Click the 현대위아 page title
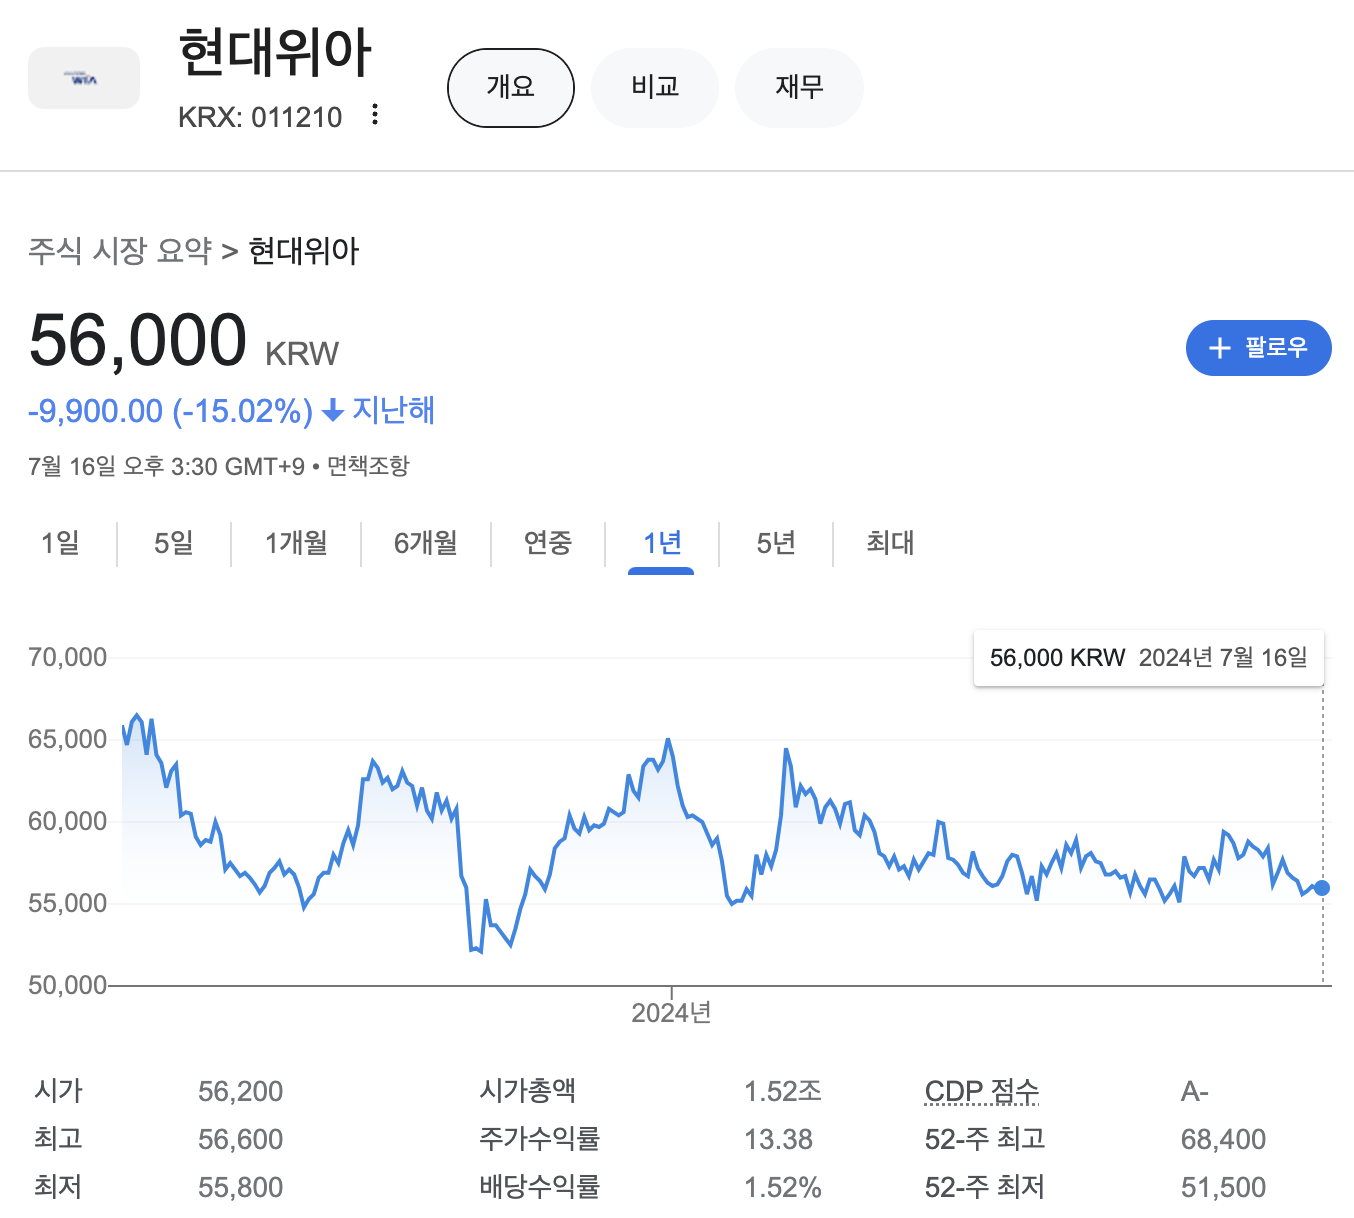Image resolution: width=1354 pixels, height=1218 pixels. click(x=275, y=52)
